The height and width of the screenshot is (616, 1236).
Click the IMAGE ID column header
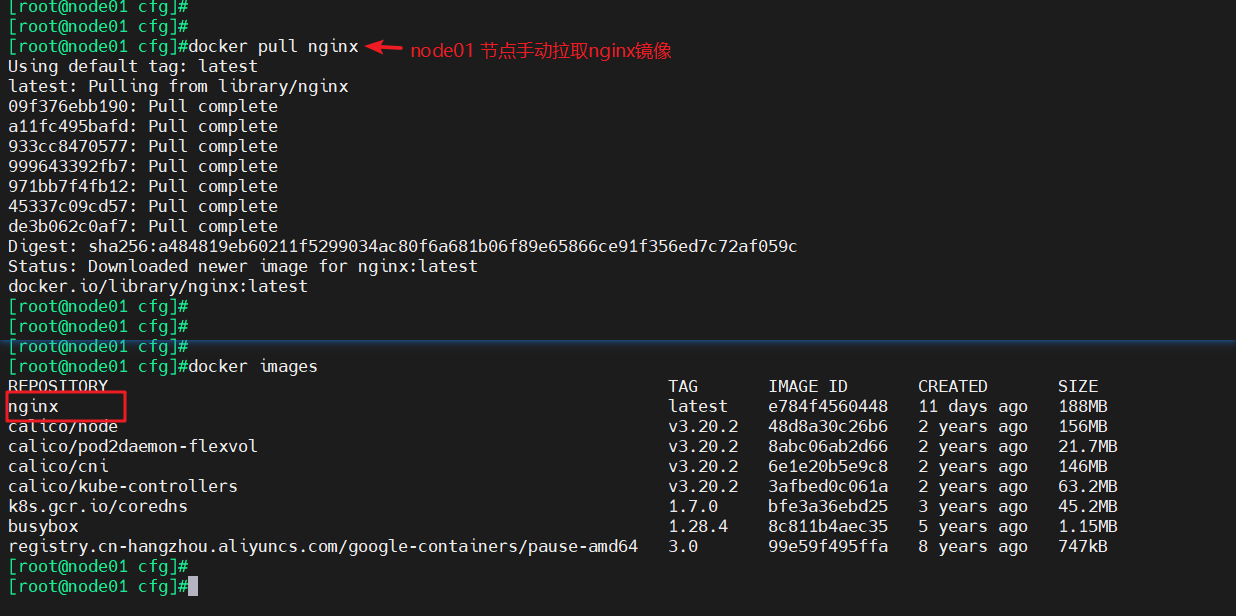coord(808,386)
